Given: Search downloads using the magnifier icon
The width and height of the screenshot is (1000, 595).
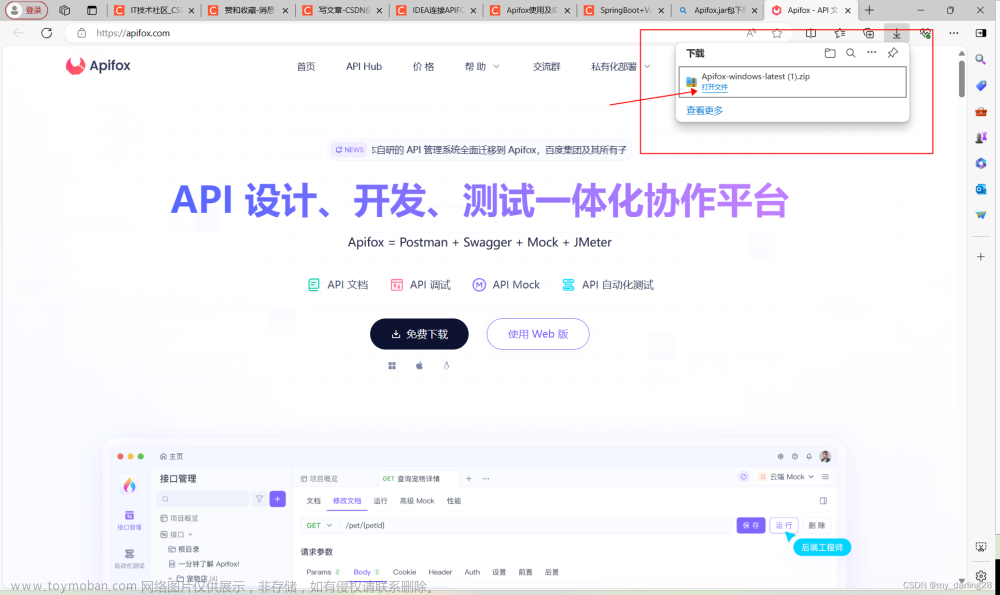Looking at the screenshot, I should tap(851, 53).
